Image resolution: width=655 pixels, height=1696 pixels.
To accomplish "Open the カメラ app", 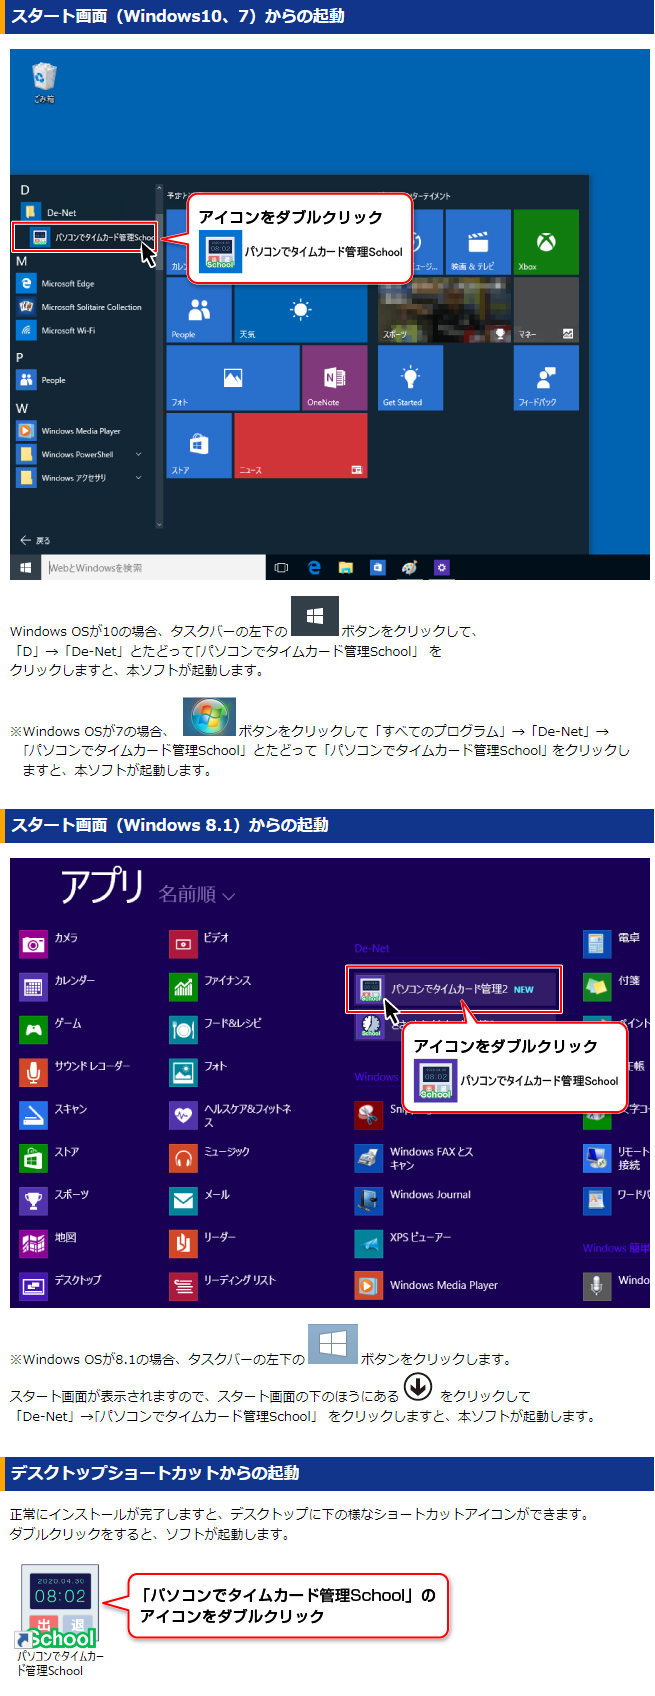I will 50,943.
